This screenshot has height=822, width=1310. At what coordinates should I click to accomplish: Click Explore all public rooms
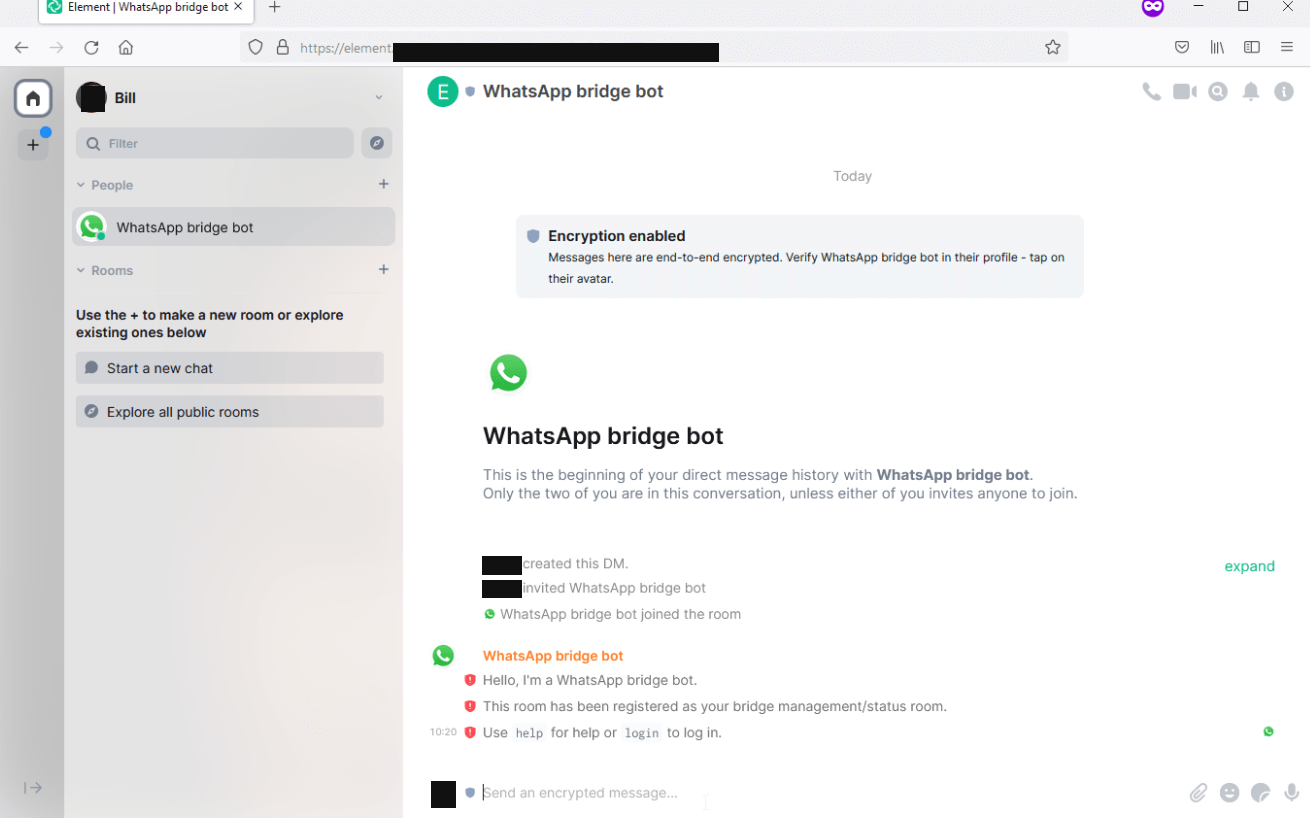(229, 412)
